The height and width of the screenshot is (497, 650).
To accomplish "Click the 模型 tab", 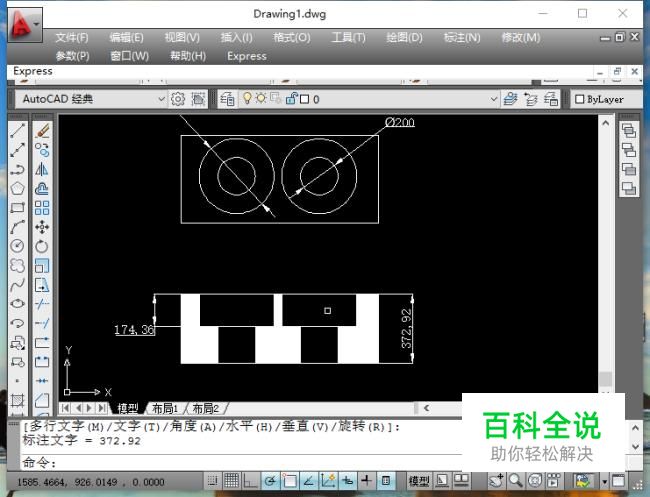I will 128,408.
